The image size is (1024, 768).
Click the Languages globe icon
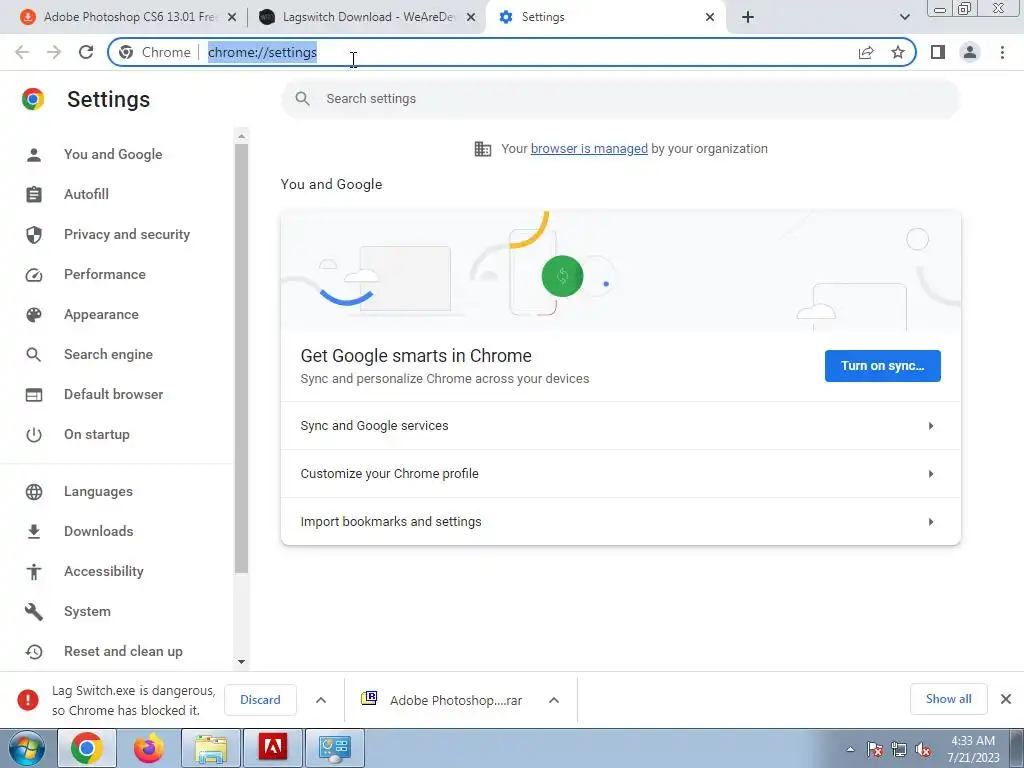click(x=34, y=492)
